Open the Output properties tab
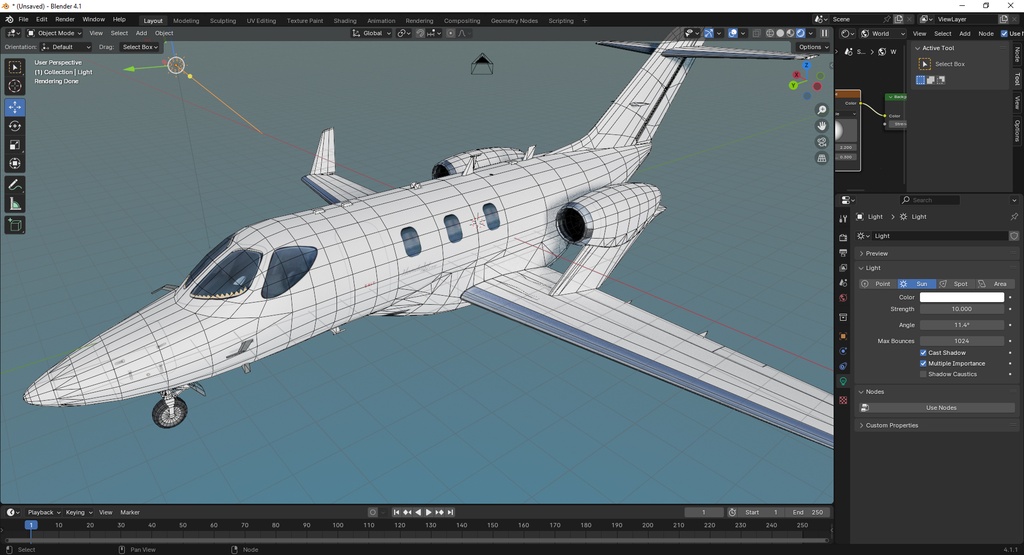Viewport: 1024px width, 555px height. pyautogui.click(x=843, y=253)
